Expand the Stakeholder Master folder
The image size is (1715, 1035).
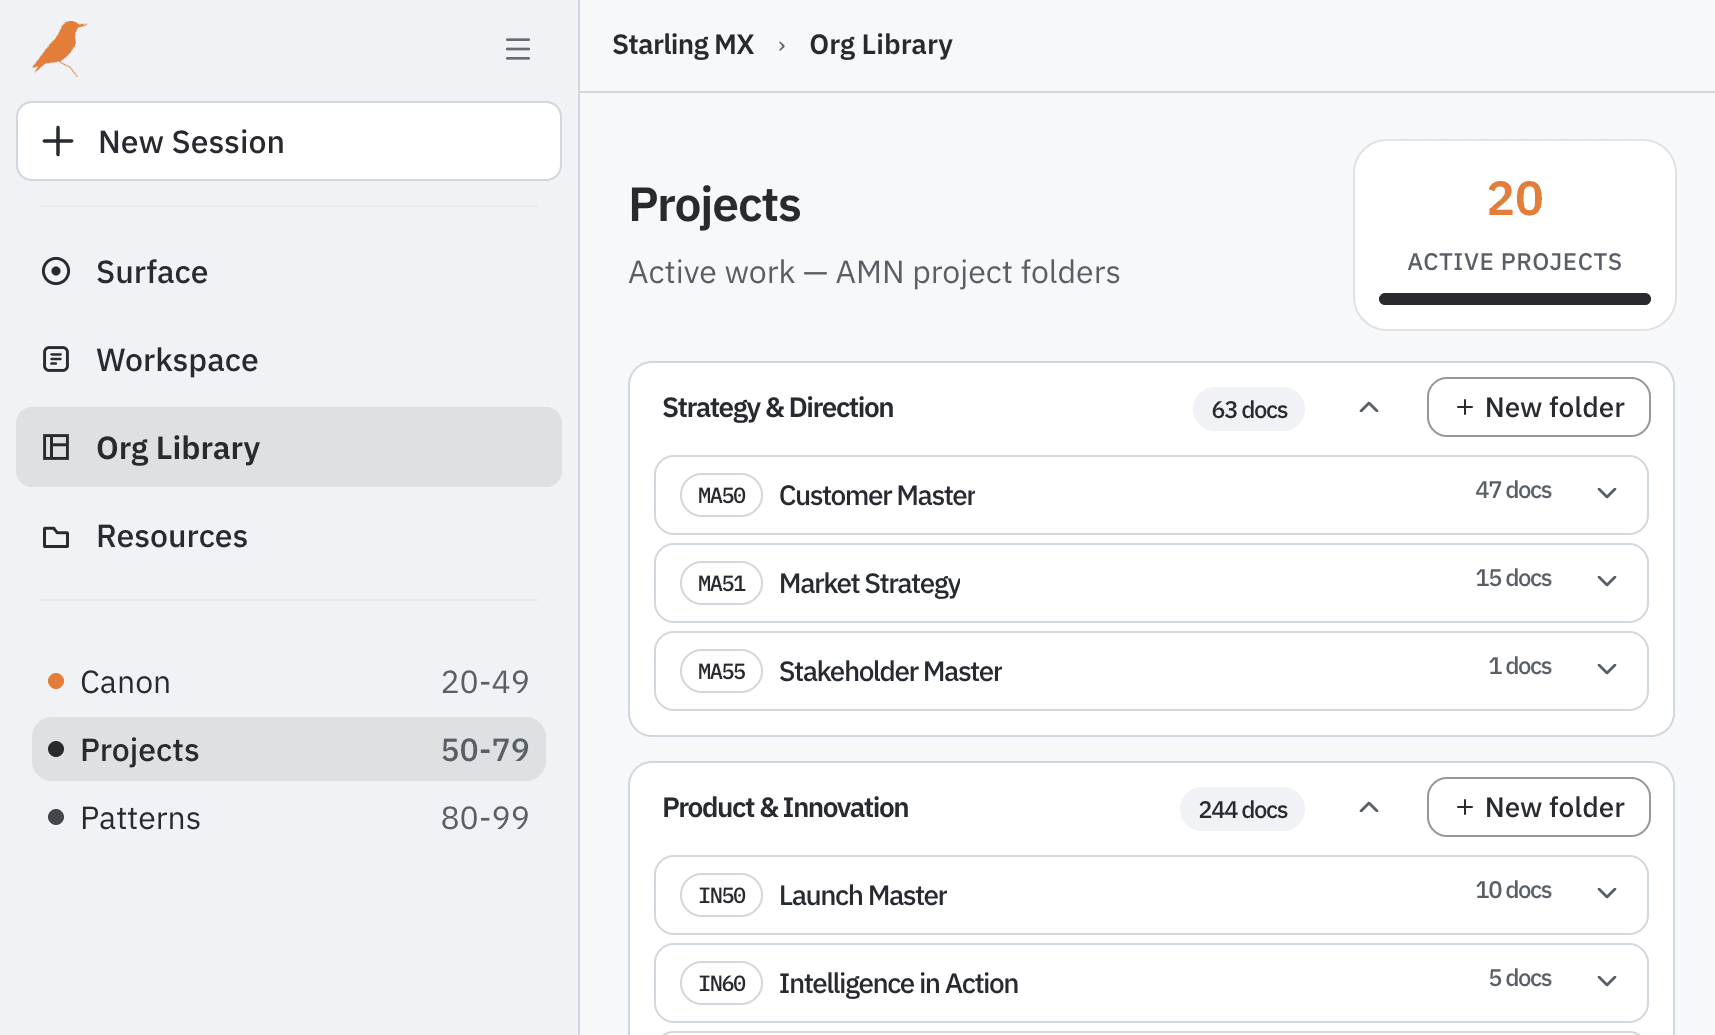point(1607,669)
